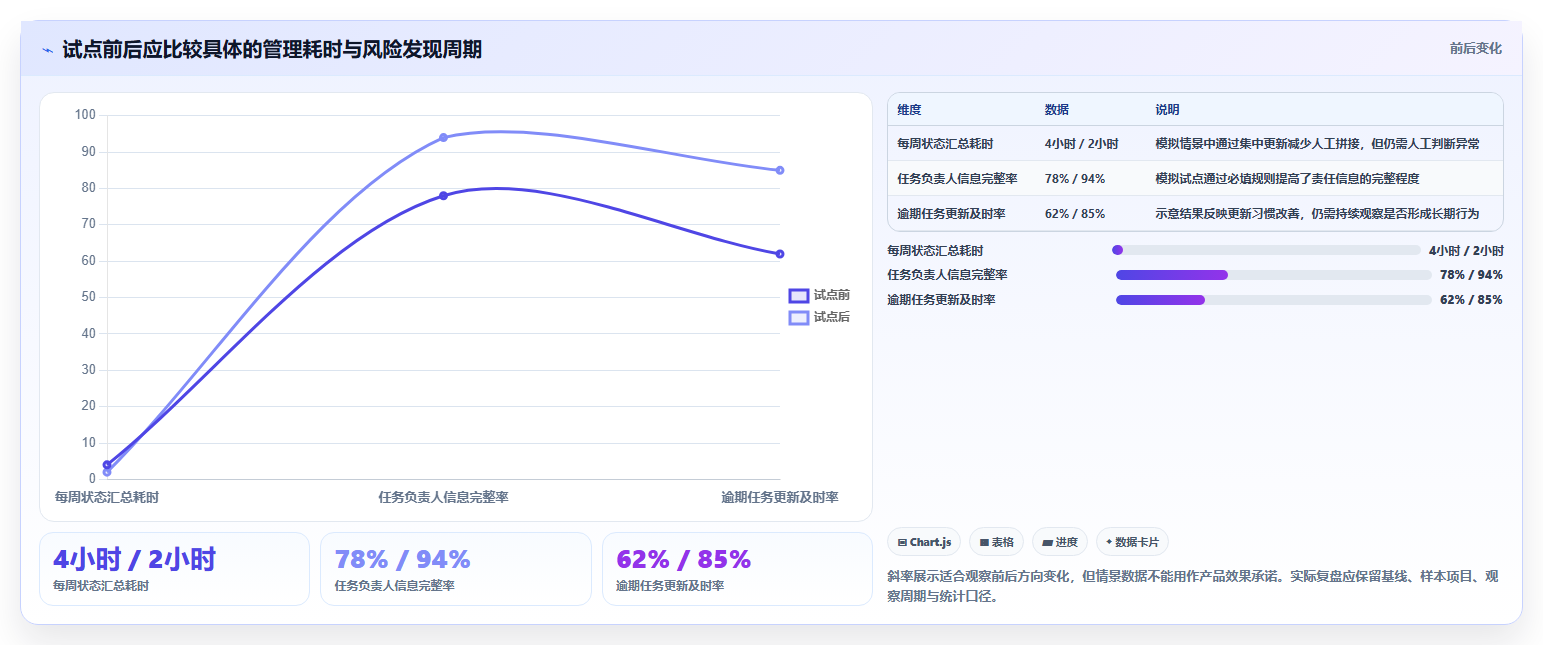The image size is (1543, 645).
Task: Click the lightning icon beside the title
Action: pyautogui.click(x=47, y=50)
